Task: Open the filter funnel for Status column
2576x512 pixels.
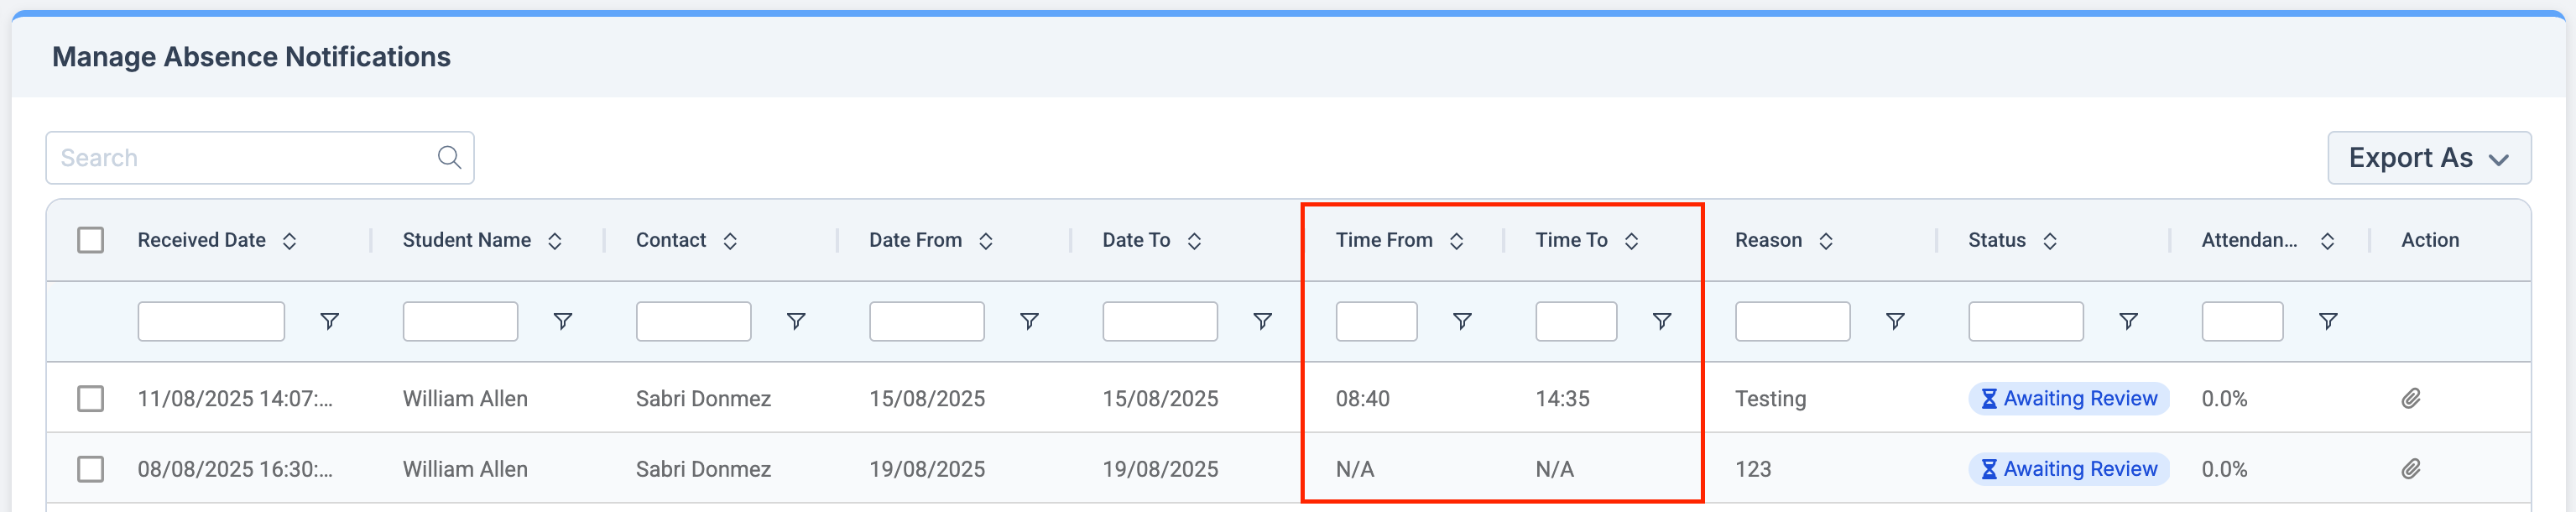Action: (x=2129, y=321)
